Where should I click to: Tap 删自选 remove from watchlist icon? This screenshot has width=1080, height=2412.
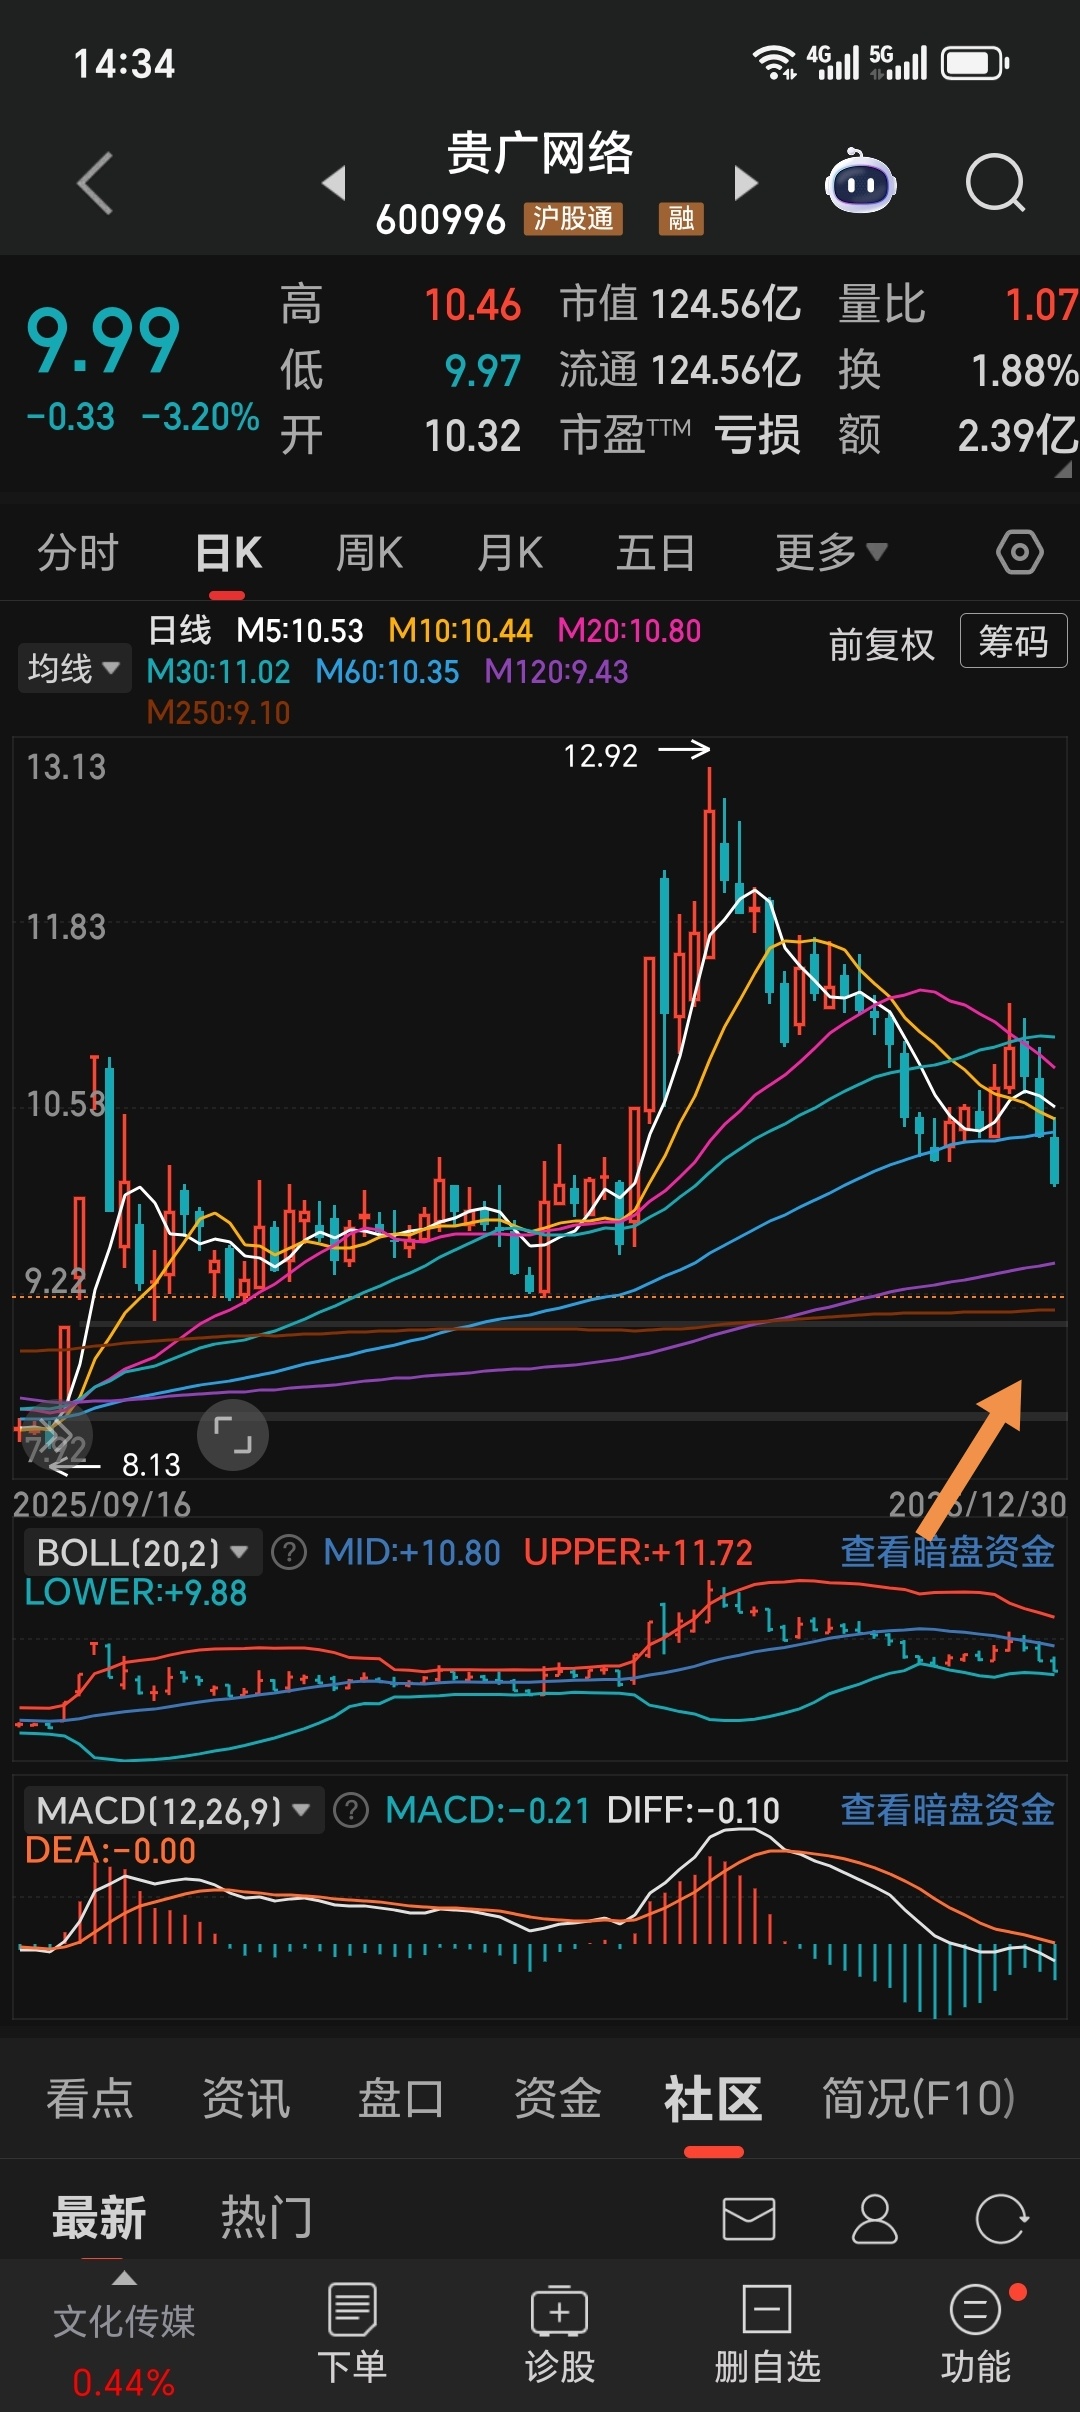[x=767, y=2334]
